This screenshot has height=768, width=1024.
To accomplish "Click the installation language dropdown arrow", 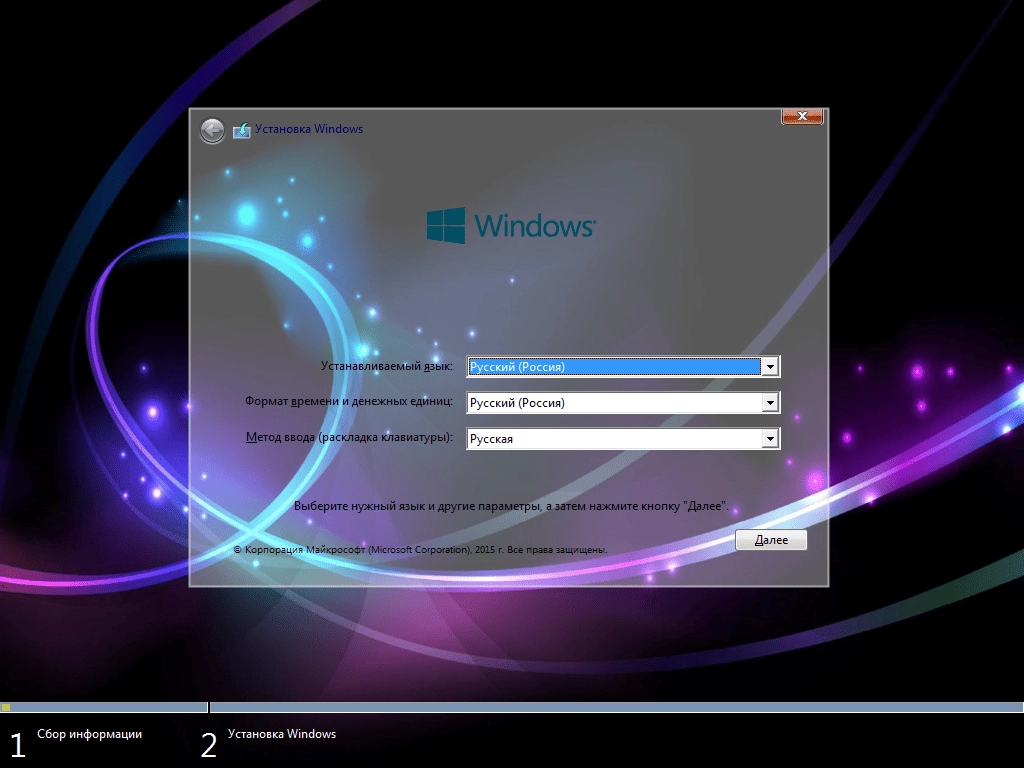I will point(770,366).
